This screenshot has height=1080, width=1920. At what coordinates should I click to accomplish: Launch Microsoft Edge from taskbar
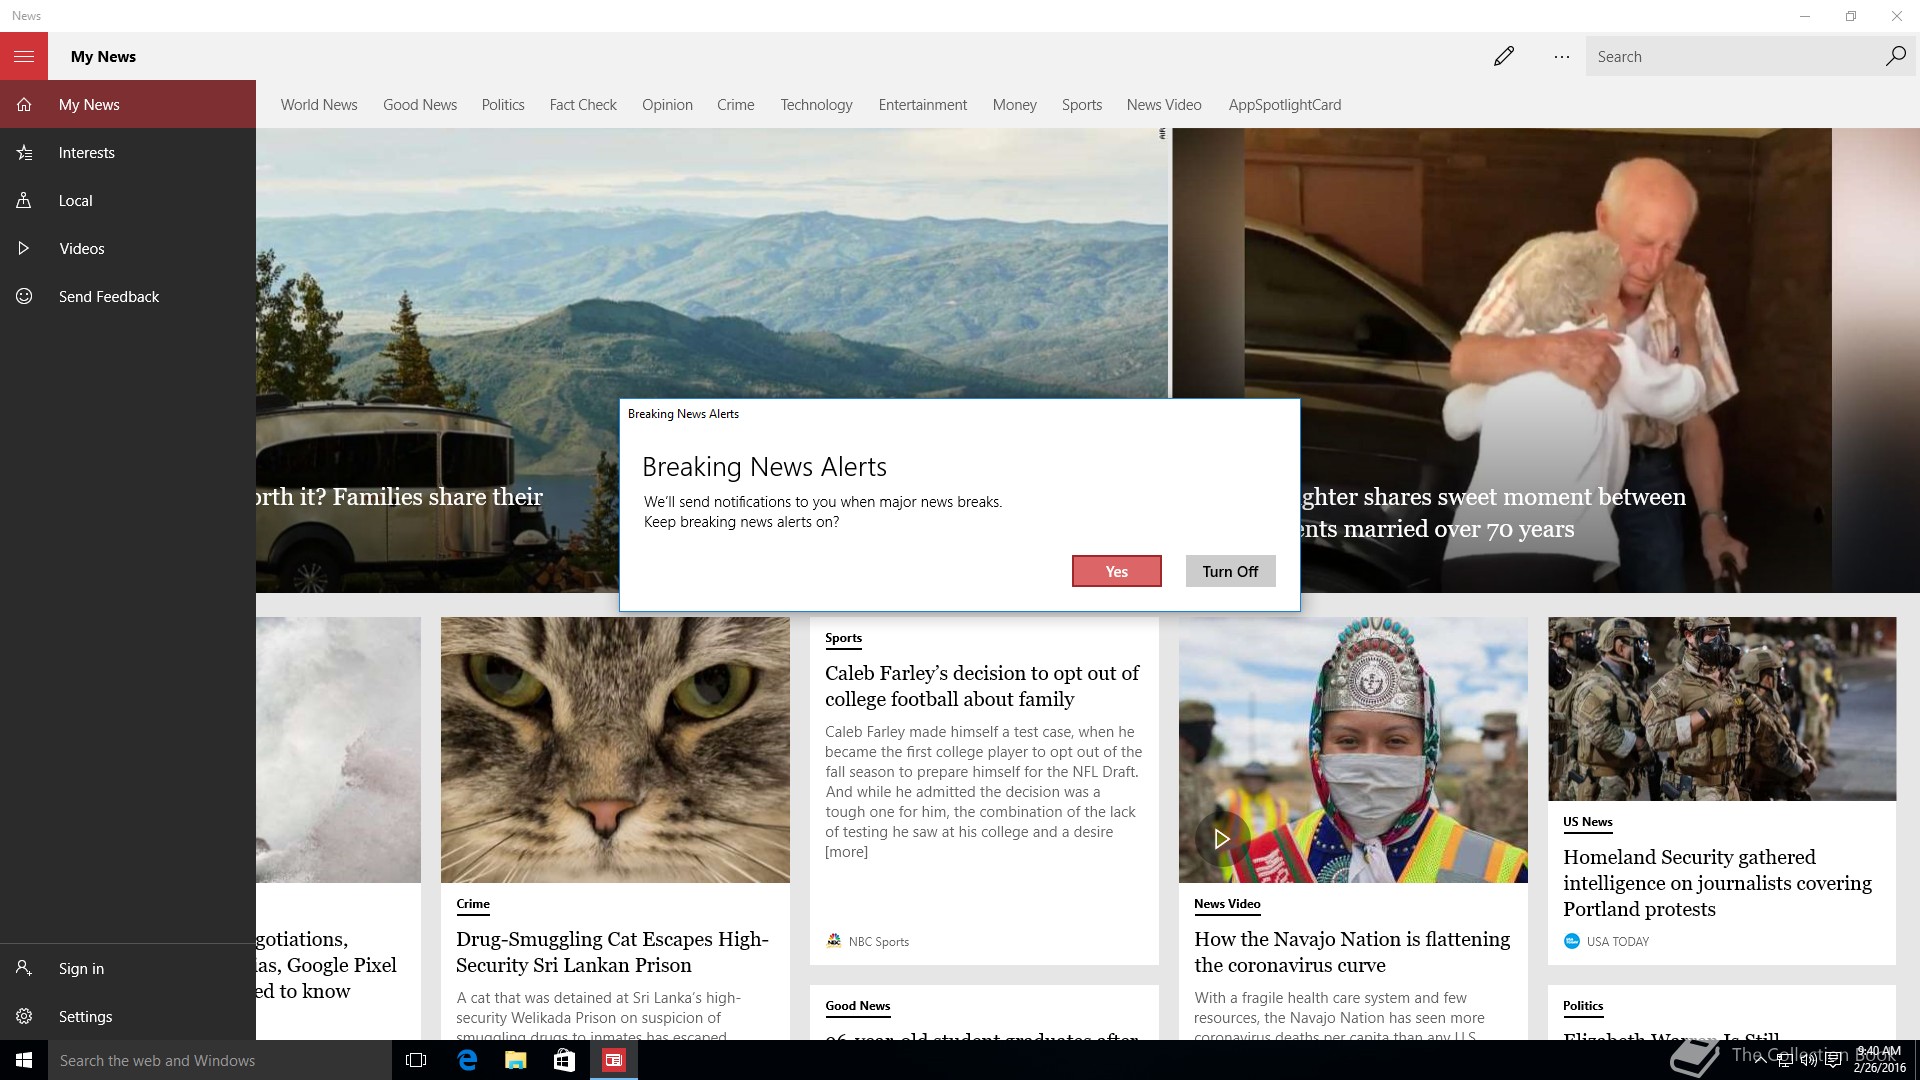[467, 1060]
